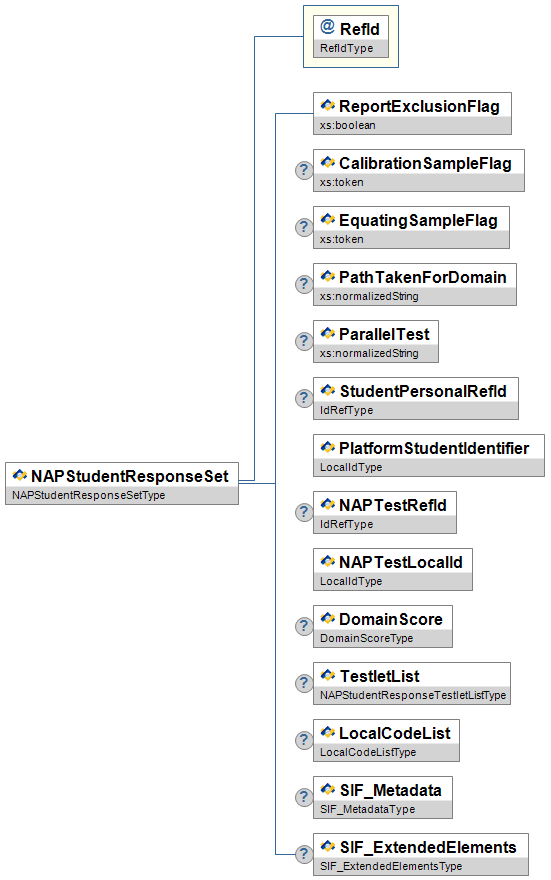Click the question mark icon next to EquatingSampleFlag
Image resolution: width=551 pixels, height=880 pixels.
click(x=304, y=227)
